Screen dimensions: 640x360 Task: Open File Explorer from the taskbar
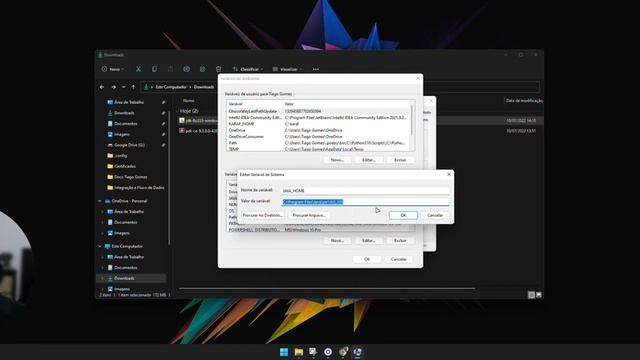[299, 352]
